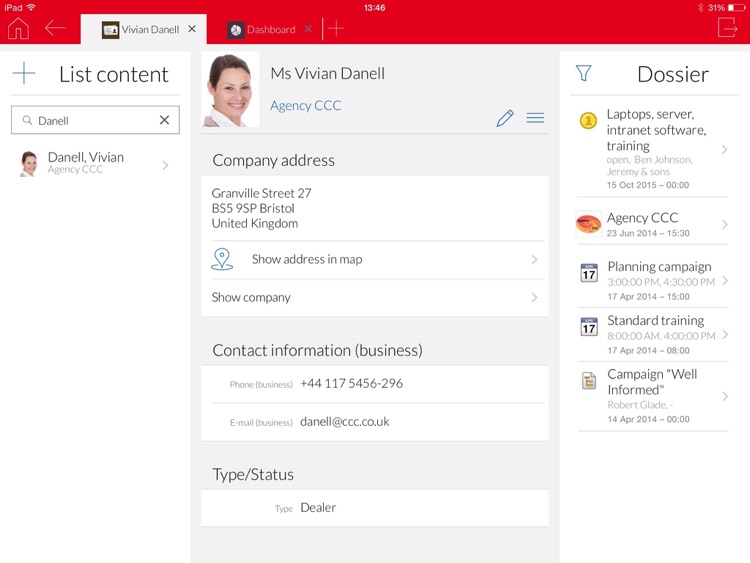Filter the Dossier with funnel icon
Screen dimensions: 750x563
(584, 73)
